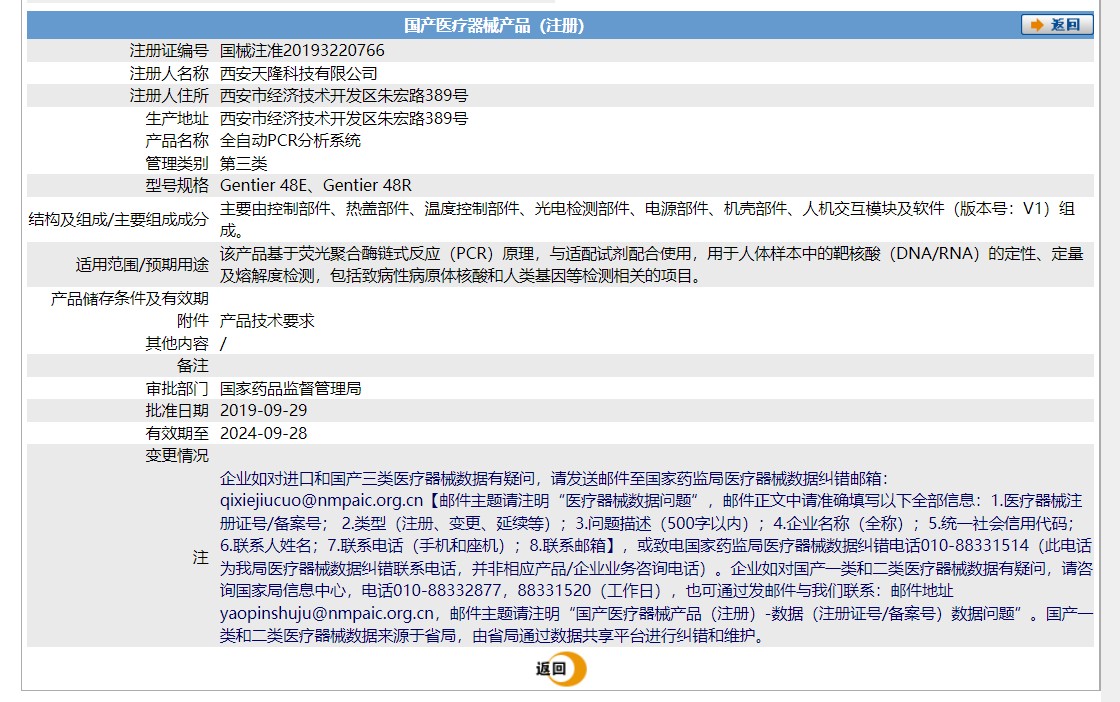Click the 有效期至 field label

click(177, 433)
